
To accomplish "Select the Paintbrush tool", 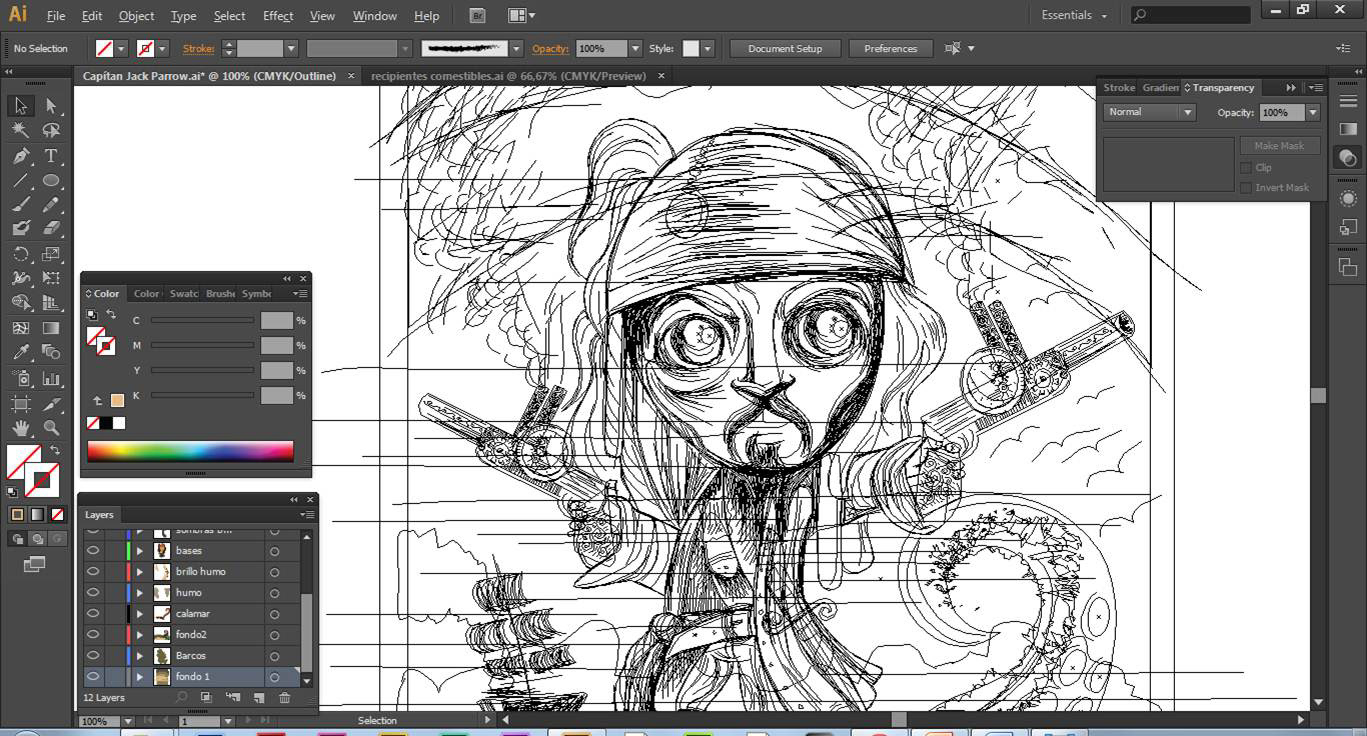I will pyautogui.click(x=20, y=205).
